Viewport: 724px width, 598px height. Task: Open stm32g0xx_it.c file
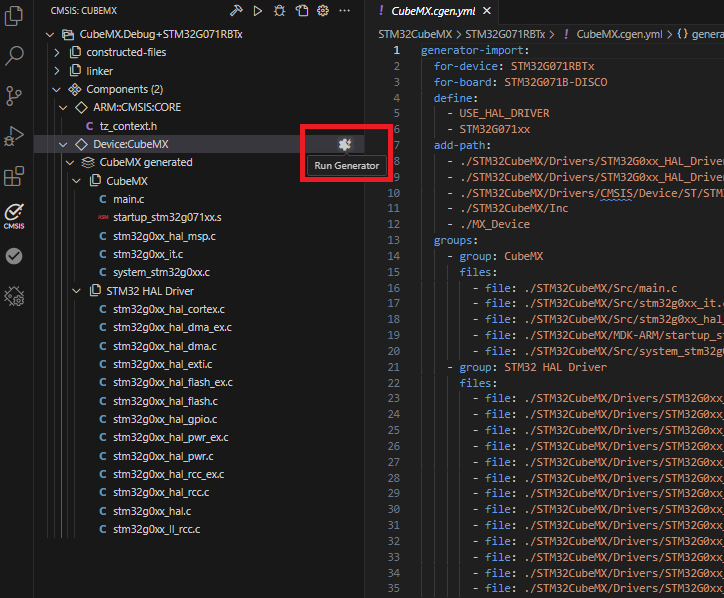click(148, 254)
